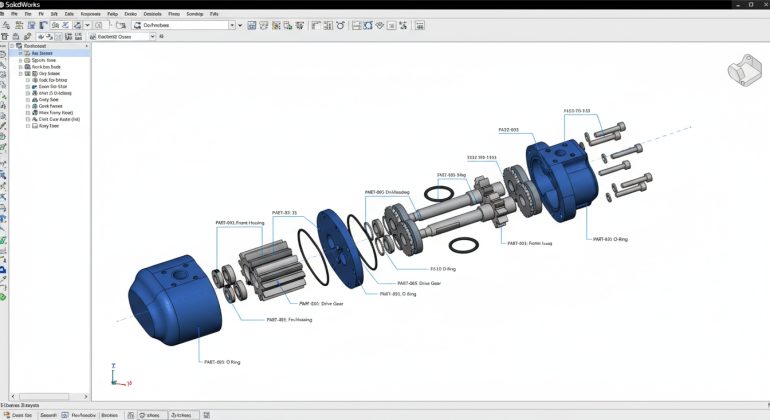Click the 'PART-001: Drive Gear' callout label
The height and width of the screenshot is (420, 770).
319,302
